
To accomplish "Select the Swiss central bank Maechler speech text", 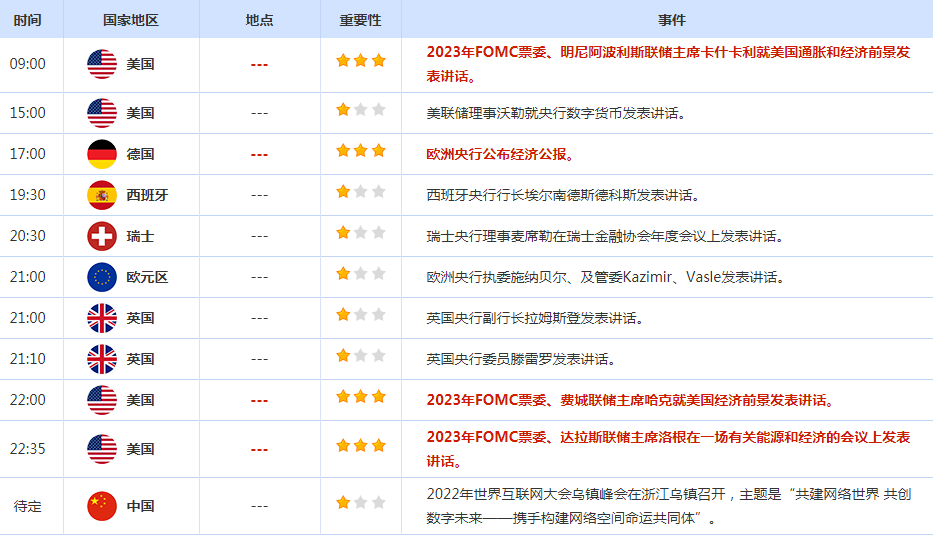I will pos(606,236).
